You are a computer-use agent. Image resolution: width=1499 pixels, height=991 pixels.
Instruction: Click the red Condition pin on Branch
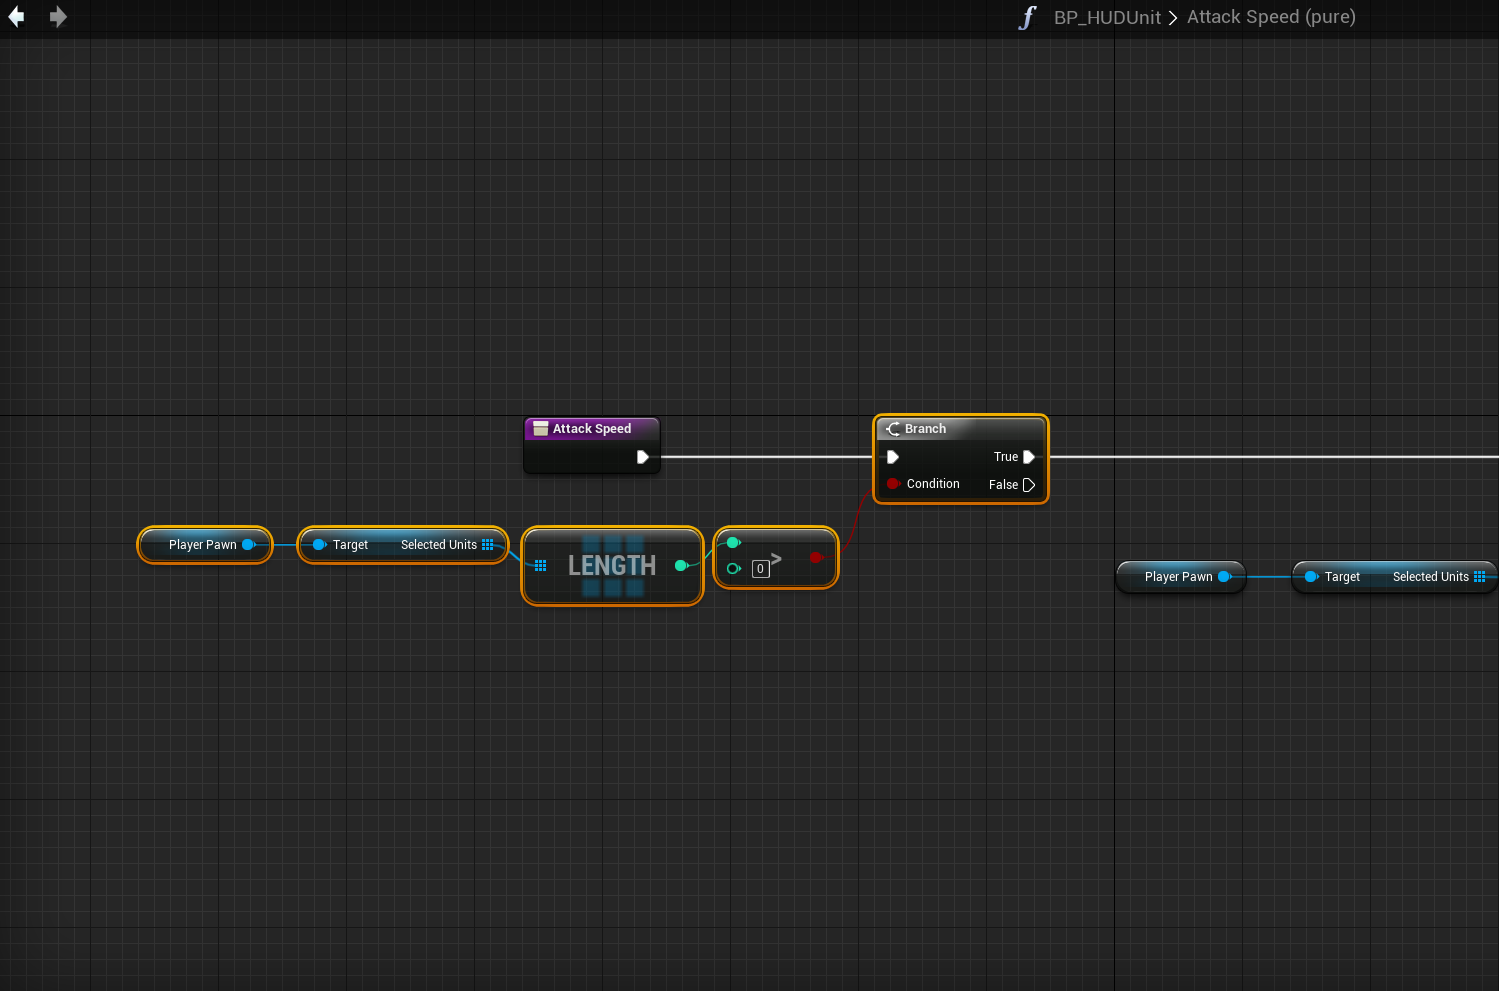[892, 484]
